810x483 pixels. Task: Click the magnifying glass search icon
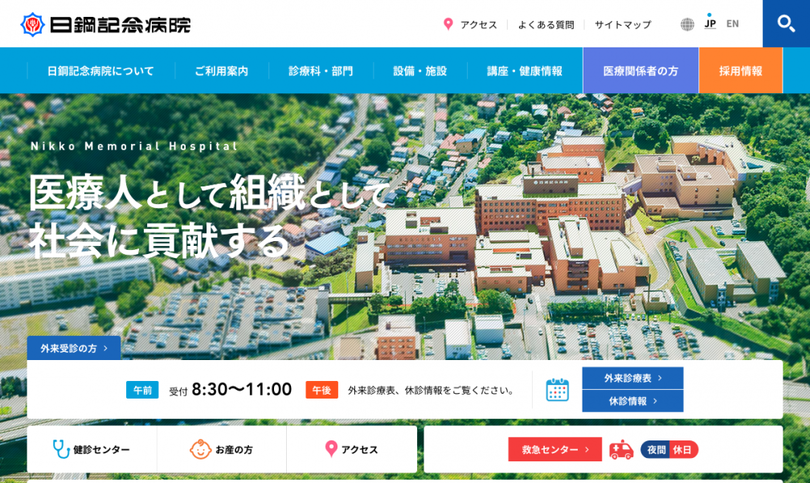785,23
